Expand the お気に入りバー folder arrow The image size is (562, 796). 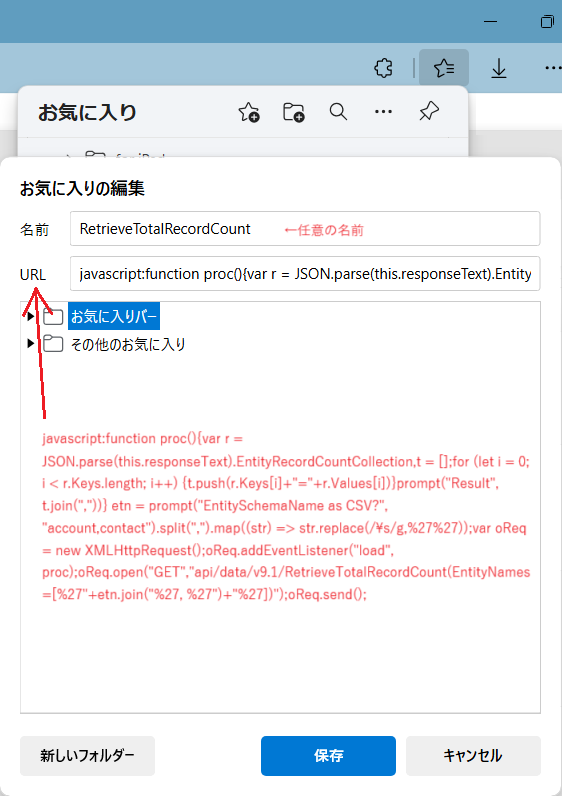click(30, 317)
